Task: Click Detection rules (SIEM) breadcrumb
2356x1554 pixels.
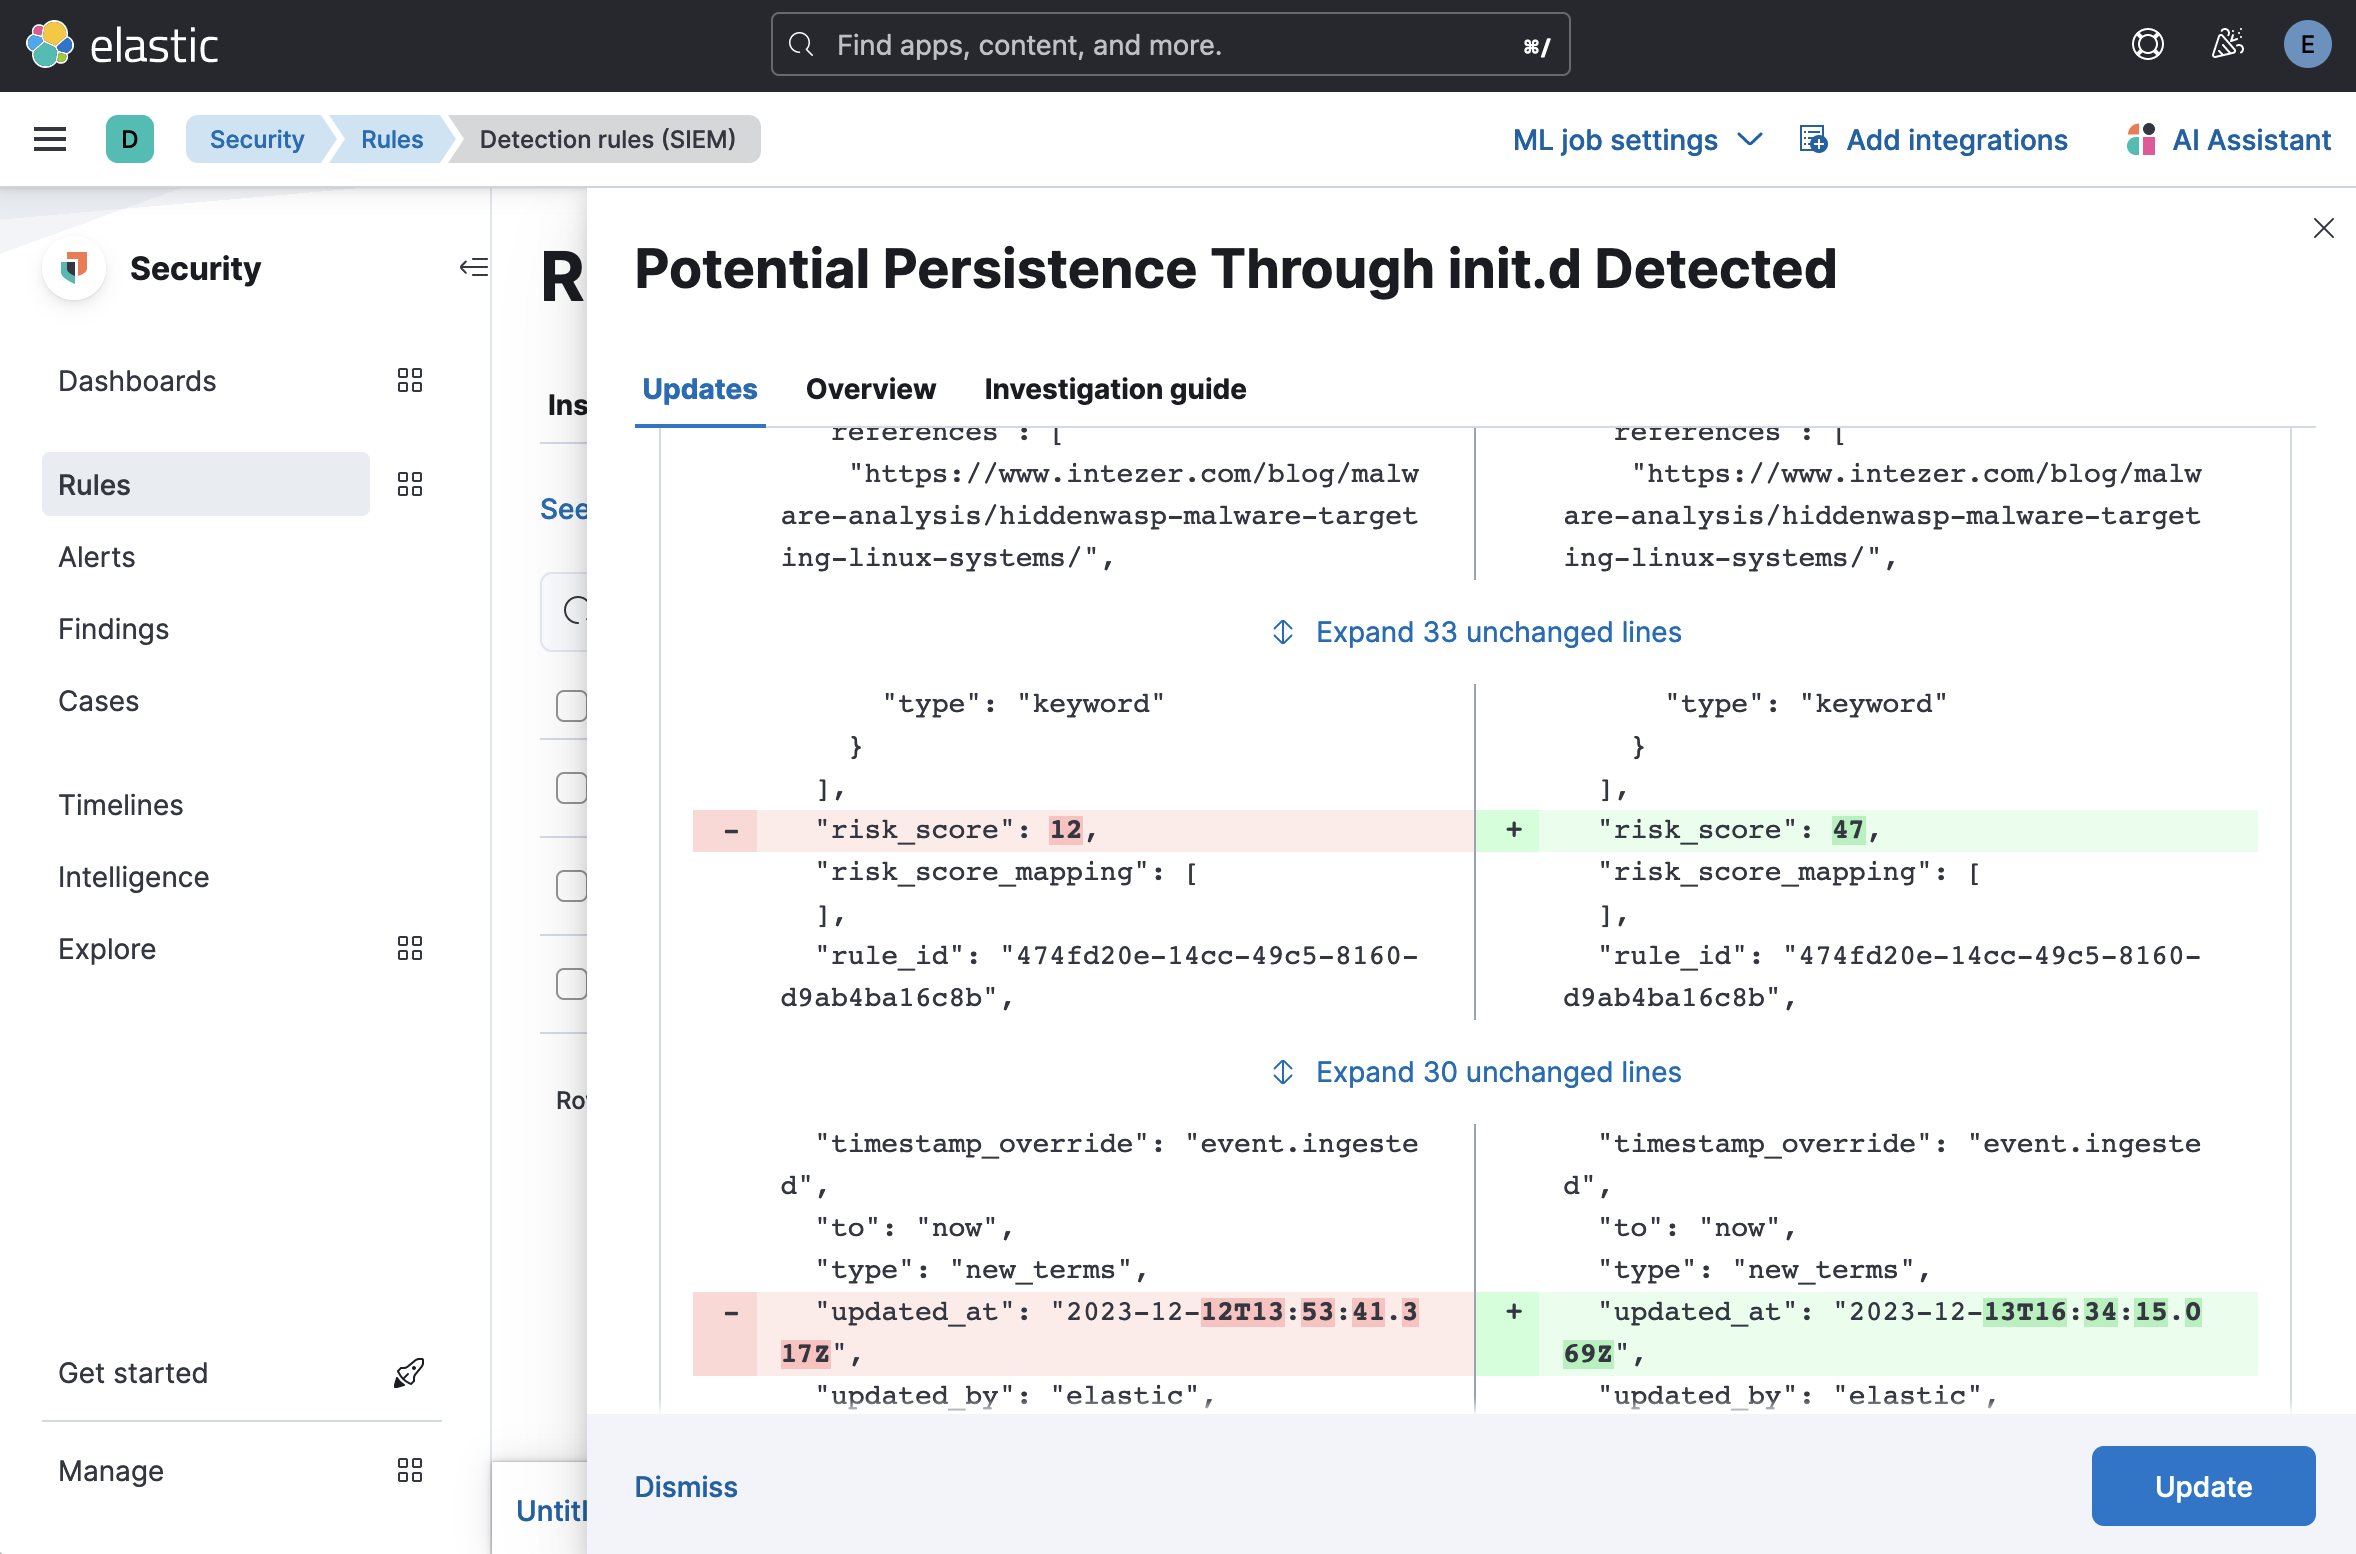Action: pyautogui.click(x=608, y=139)
